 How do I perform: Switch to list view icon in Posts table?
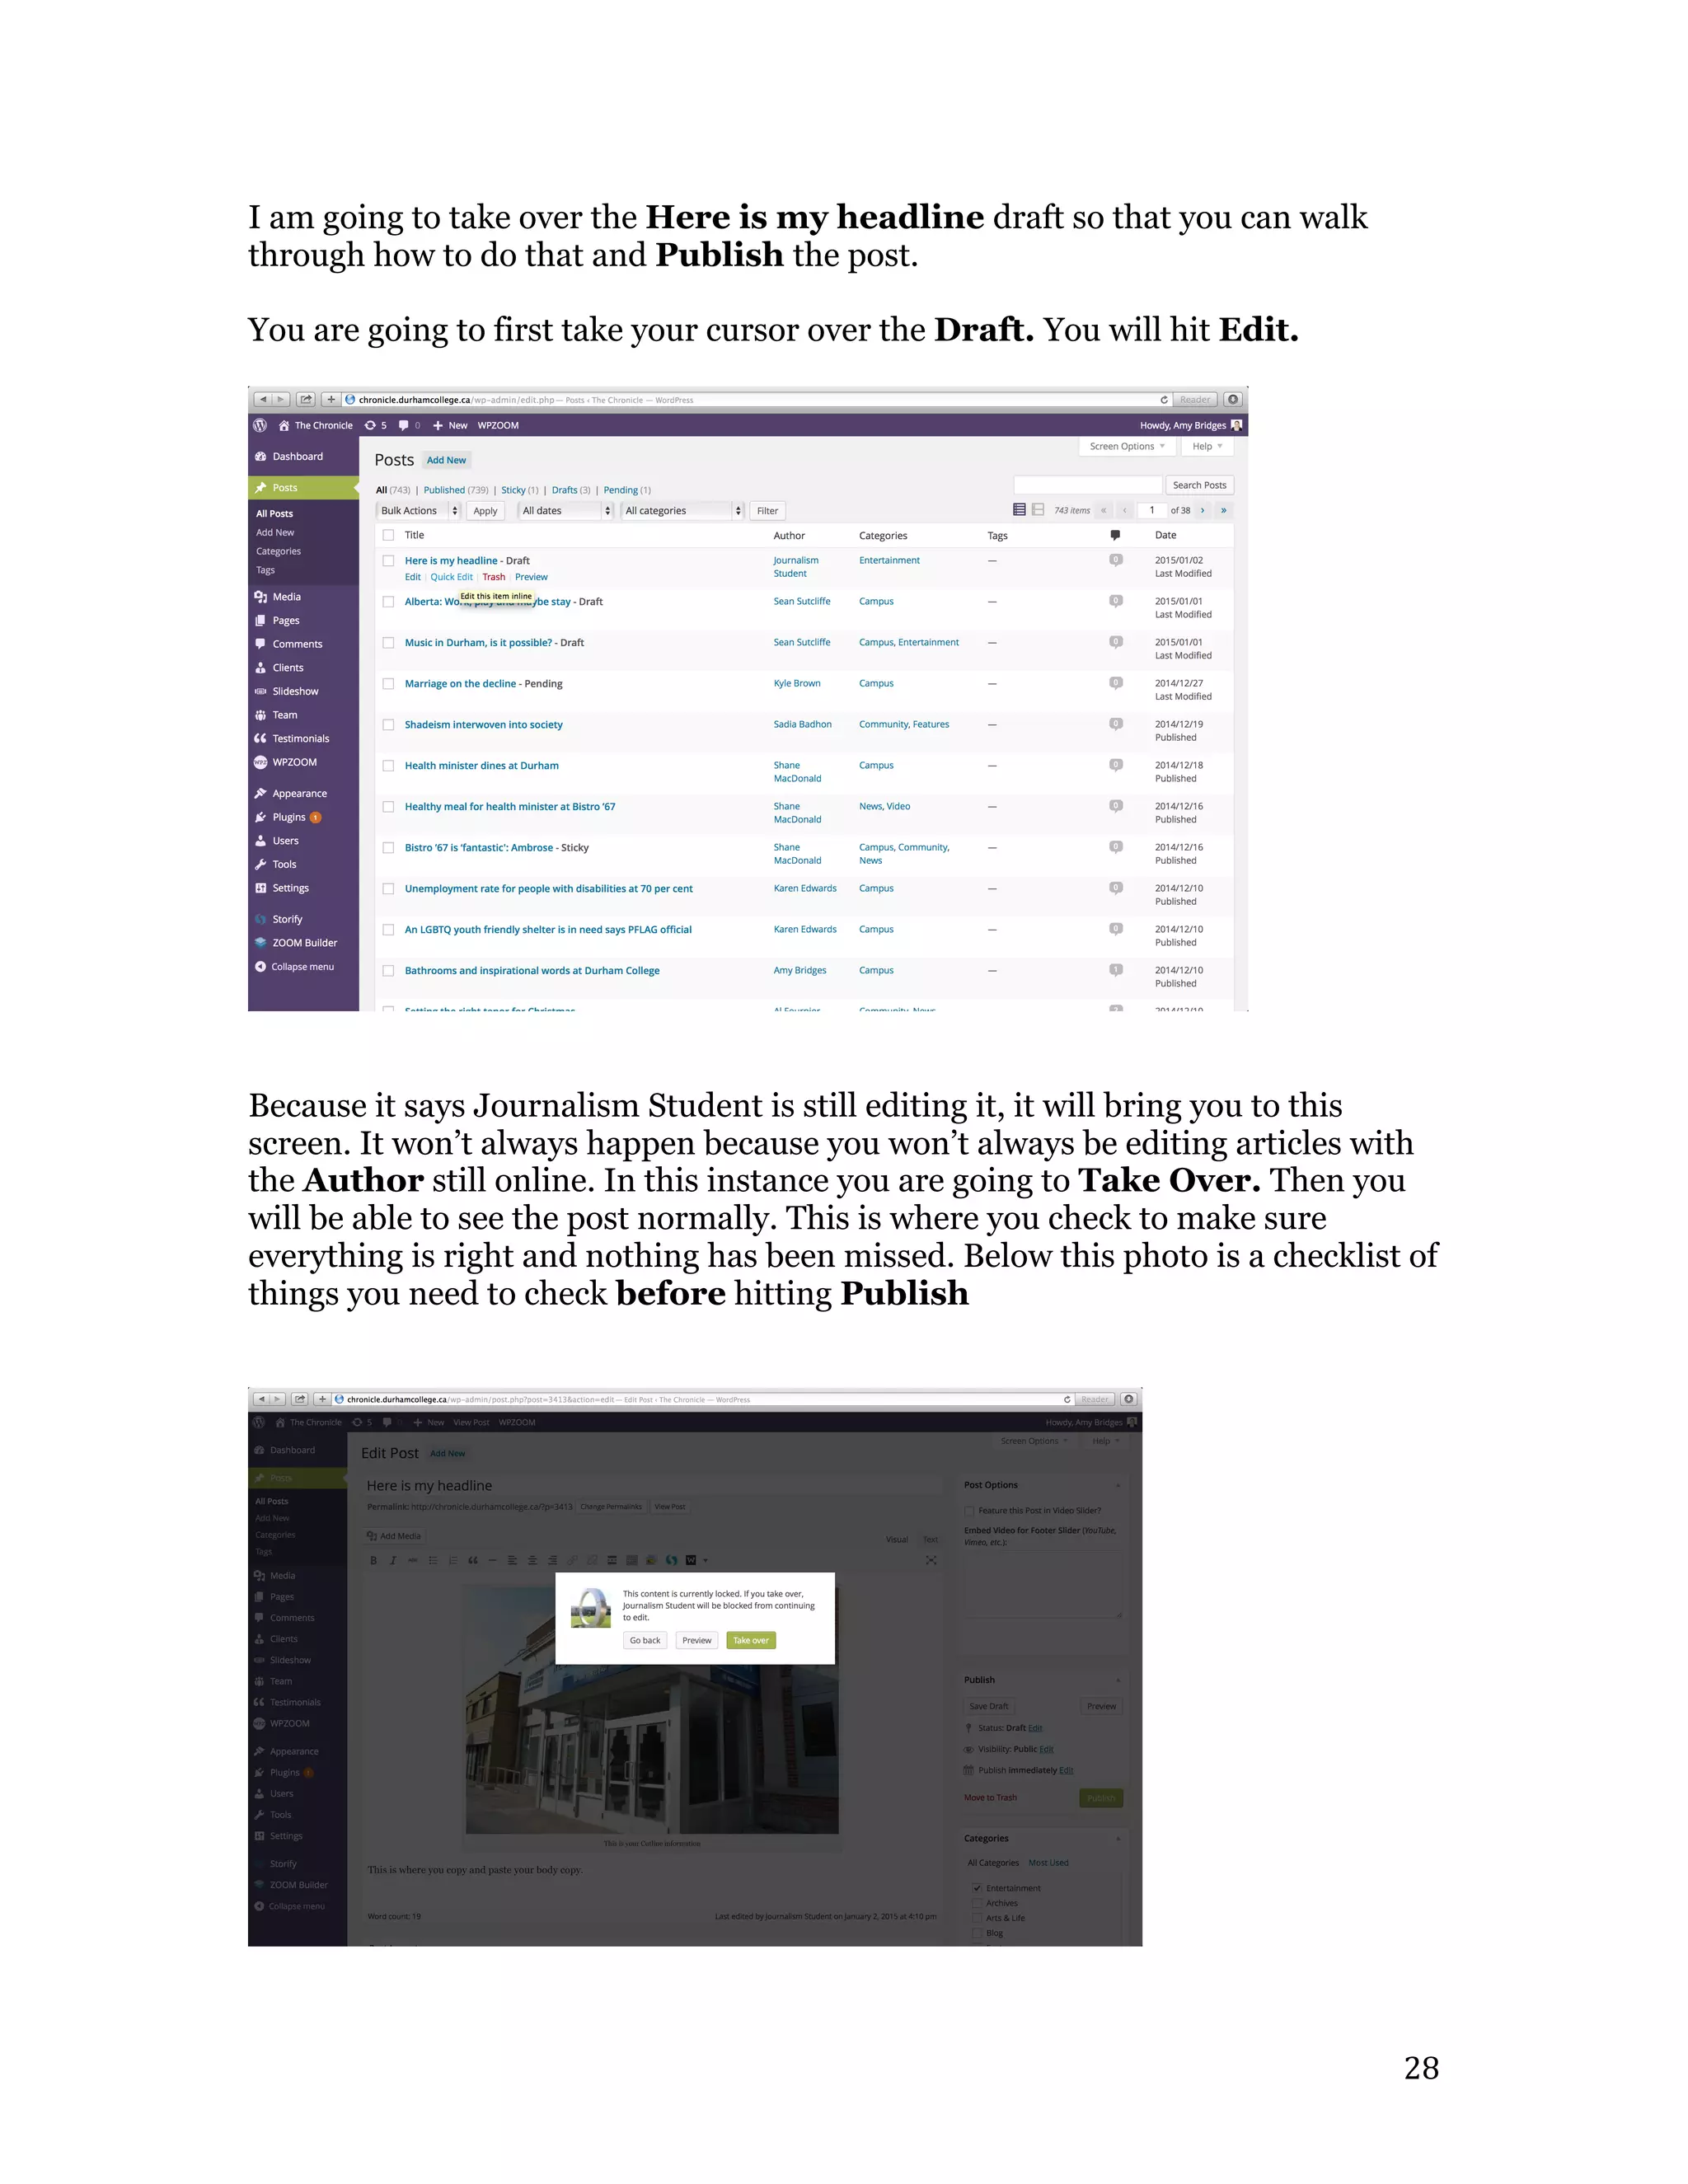pos(1019,510)
